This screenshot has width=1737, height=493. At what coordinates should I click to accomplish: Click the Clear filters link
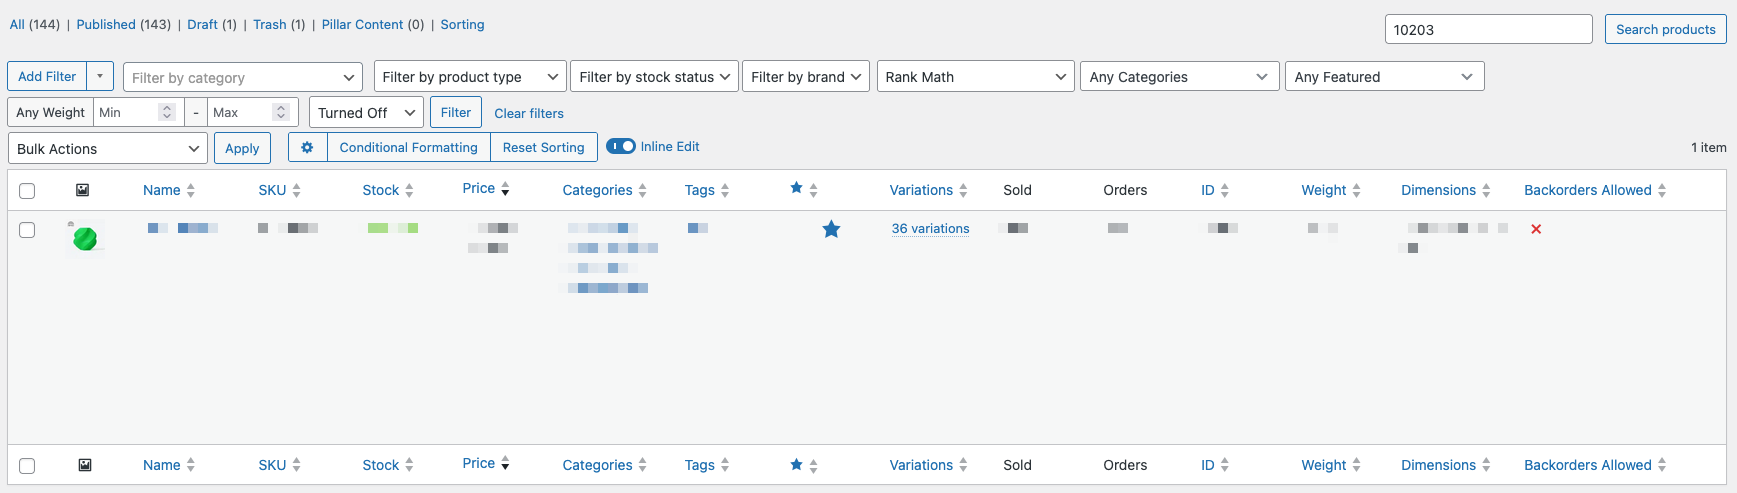pyautogui.click(x=529, y=113)
